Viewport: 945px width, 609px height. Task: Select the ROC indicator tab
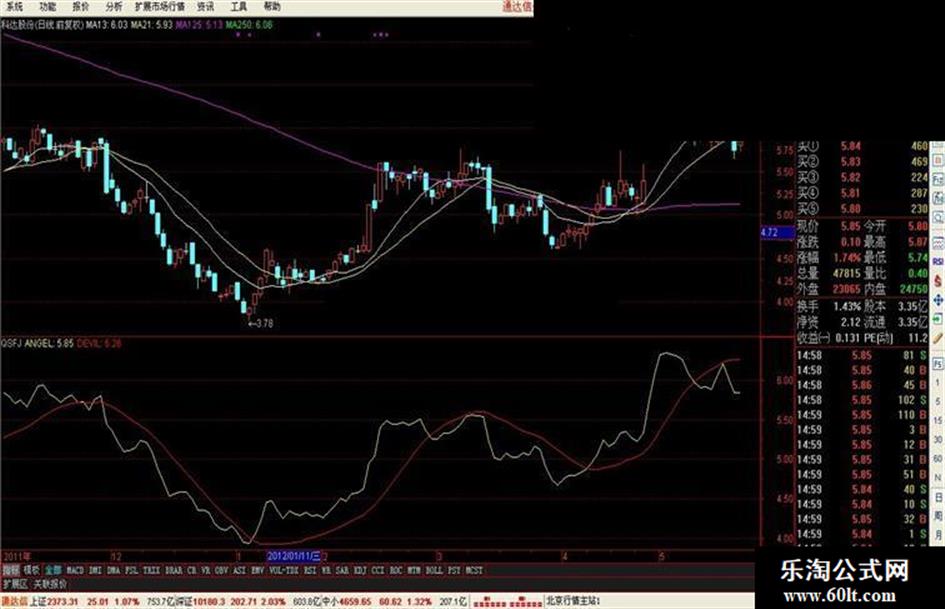click(396, 570)
